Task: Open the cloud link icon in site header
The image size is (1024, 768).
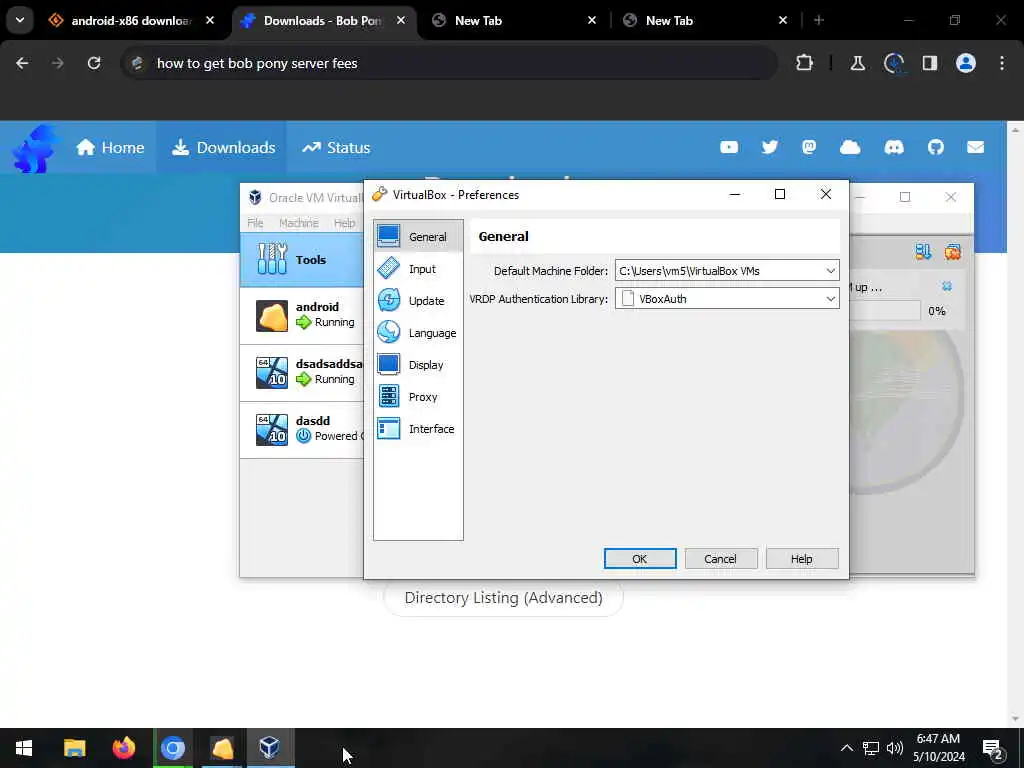Action: pyautogui.click(x=850, y=148)
